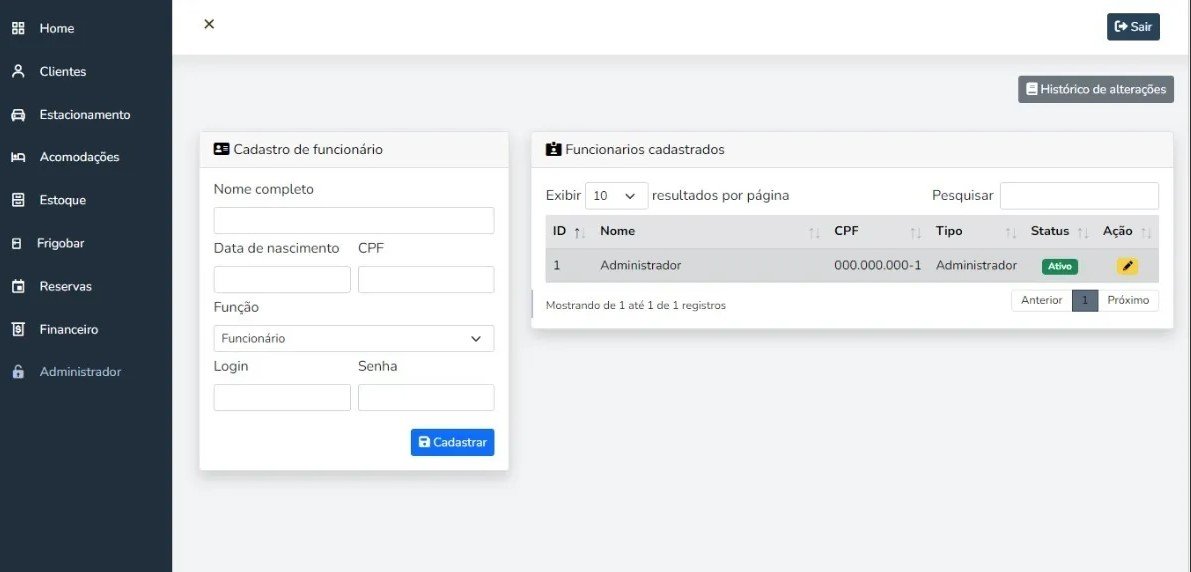This screenshot has width=1191, height=572.
Task: Click the Reservas calendar icon
Action: click(18, 286)
